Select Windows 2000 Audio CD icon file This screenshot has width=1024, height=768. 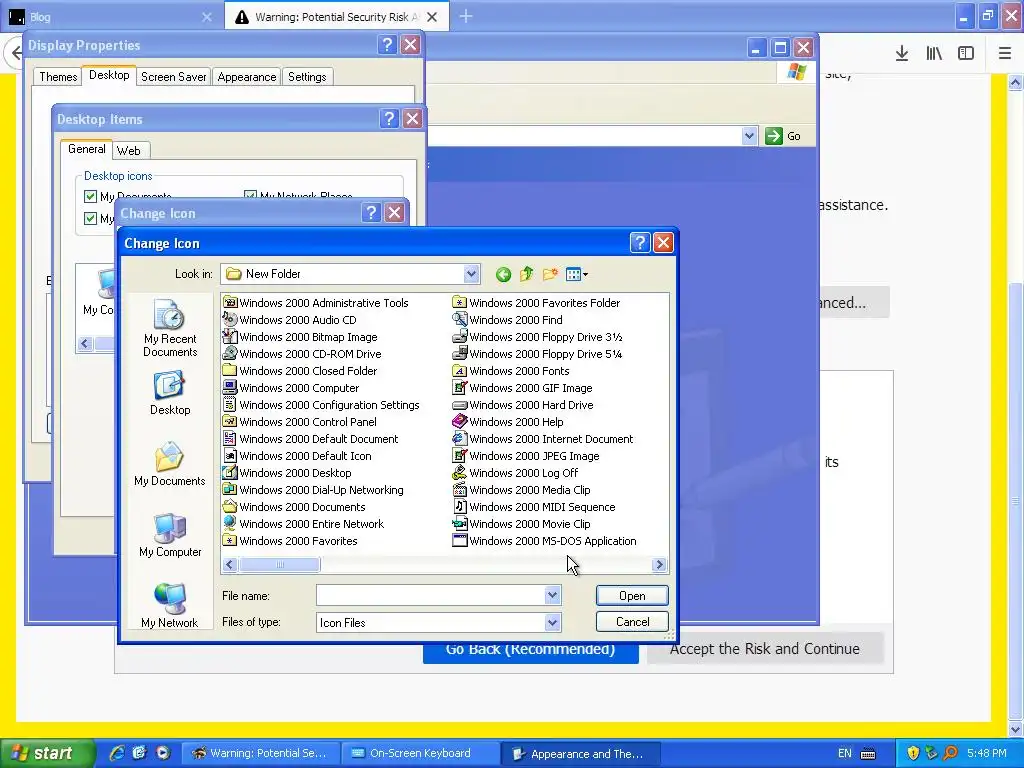point(290,319)
